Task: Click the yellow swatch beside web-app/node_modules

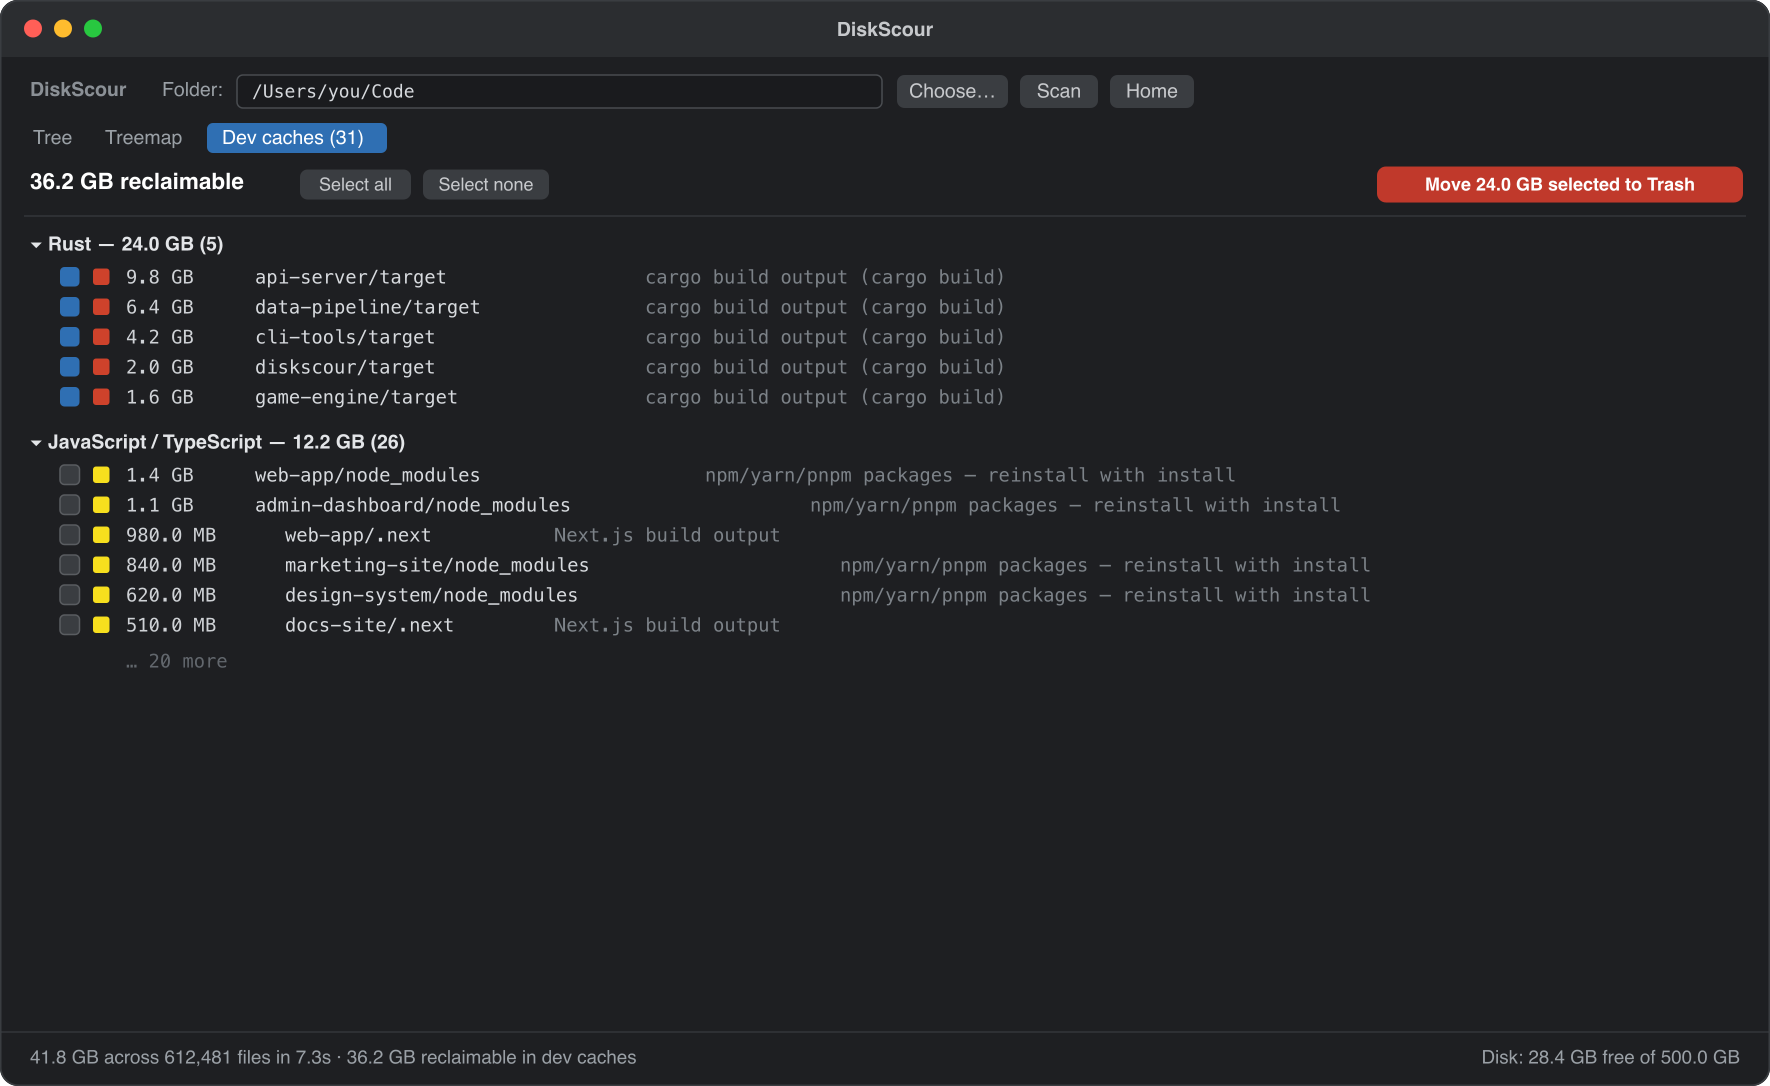Action: pos(101,475)
